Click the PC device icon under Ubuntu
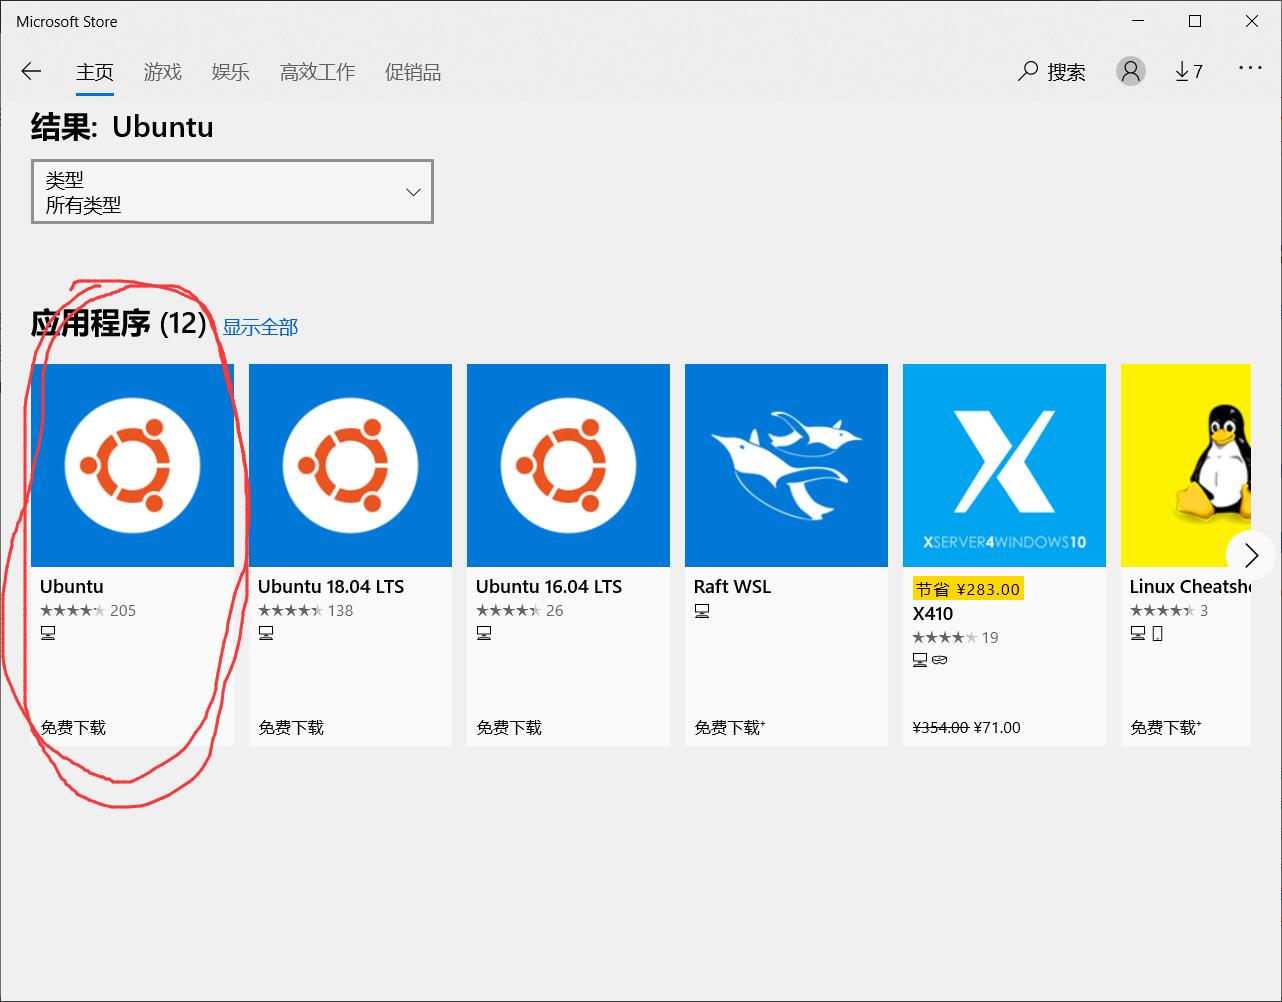Image resolution: width=1282 pixels, height=1002 pixels. click(x=48, y=634)
